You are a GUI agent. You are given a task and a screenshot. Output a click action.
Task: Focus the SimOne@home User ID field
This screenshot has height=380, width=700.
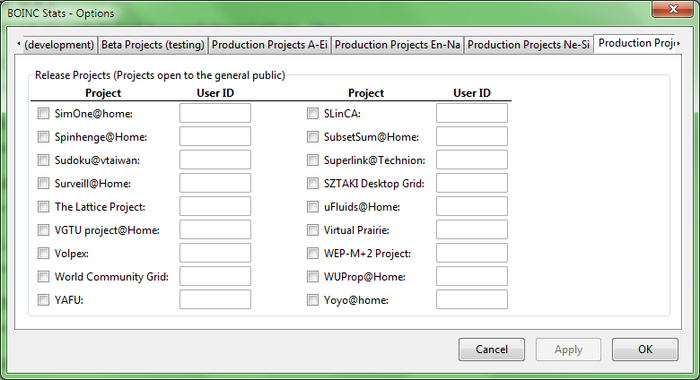(215, 113)
